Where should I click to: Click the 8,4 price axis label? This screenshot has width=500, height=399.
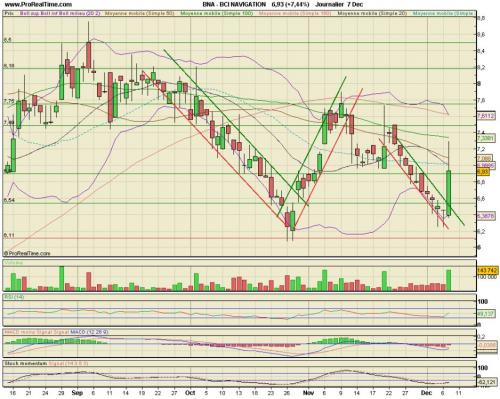pos(481,51)
